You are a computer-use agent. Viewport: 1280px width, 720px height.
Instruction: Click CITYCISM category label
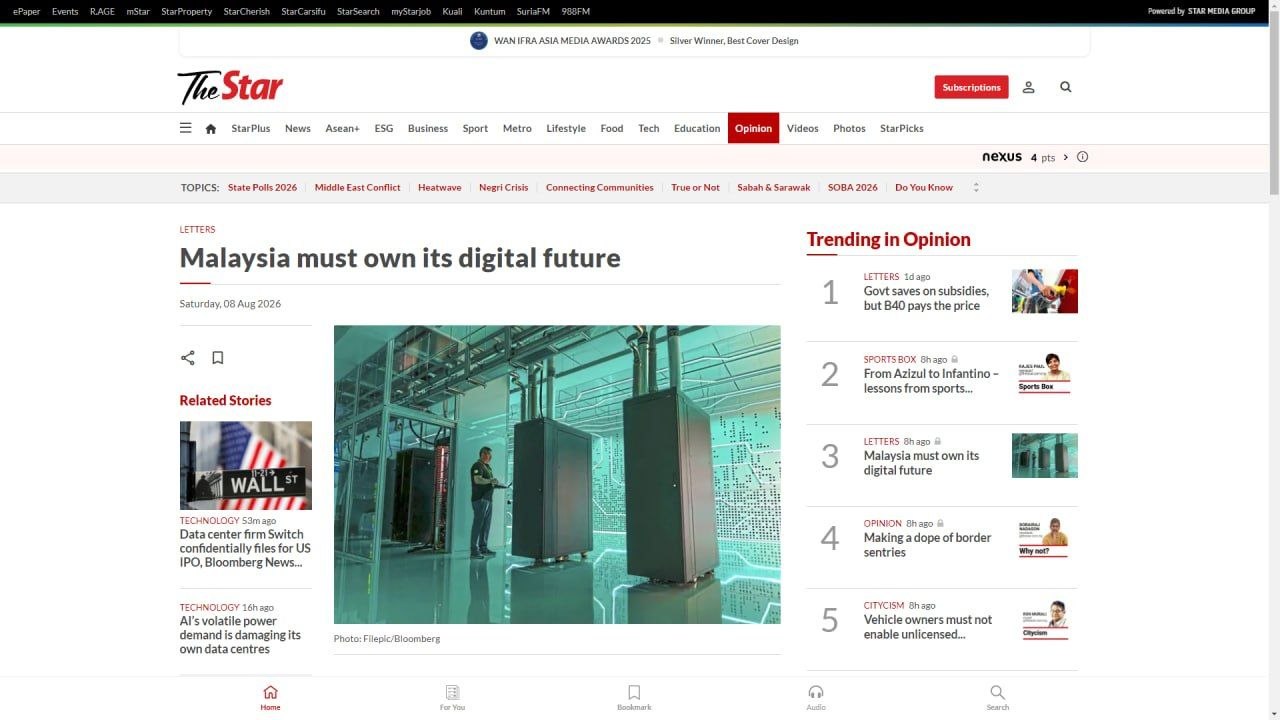(884, 605)
